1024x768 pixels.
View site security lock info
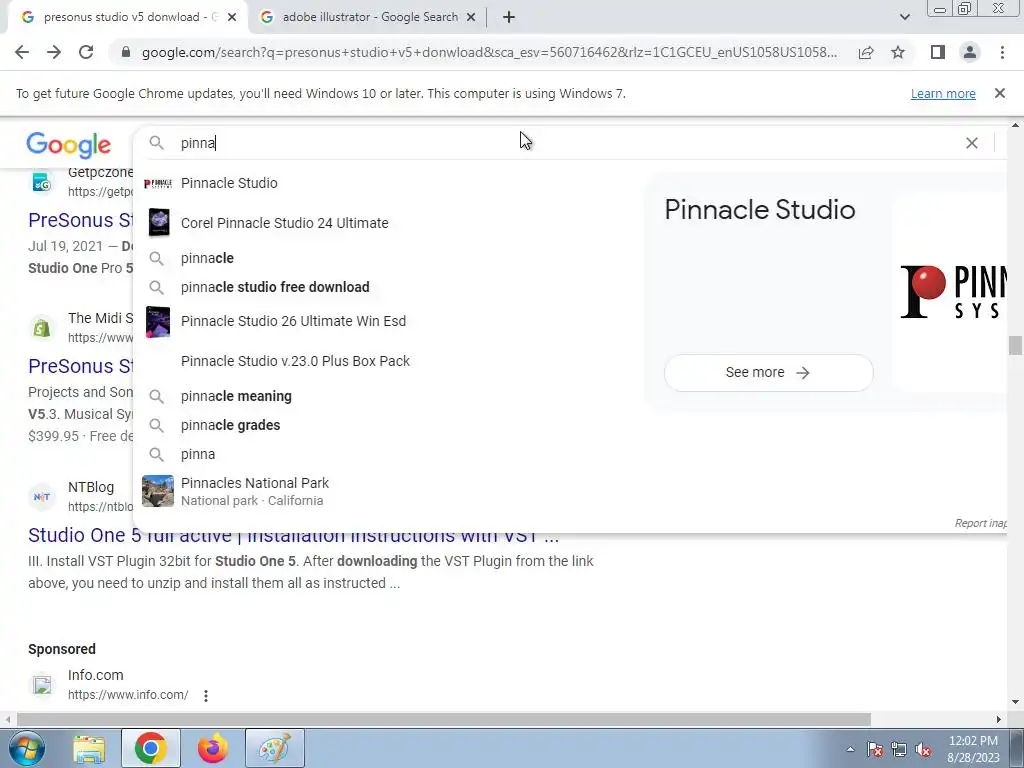pyautogui.click(x=126, y=52)
